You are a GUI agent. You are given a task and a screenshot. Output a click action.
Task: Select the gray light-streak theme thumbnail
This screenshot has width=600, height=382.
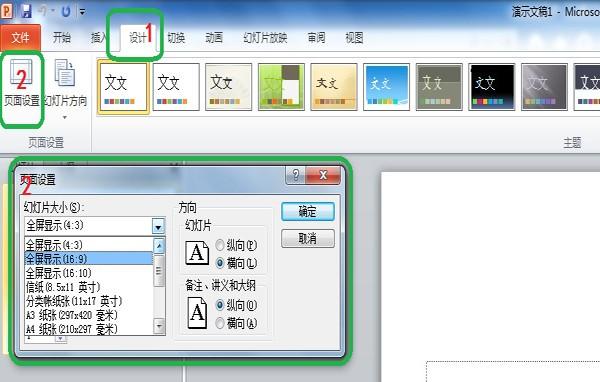pyautogui.click(x=544, y=87)
